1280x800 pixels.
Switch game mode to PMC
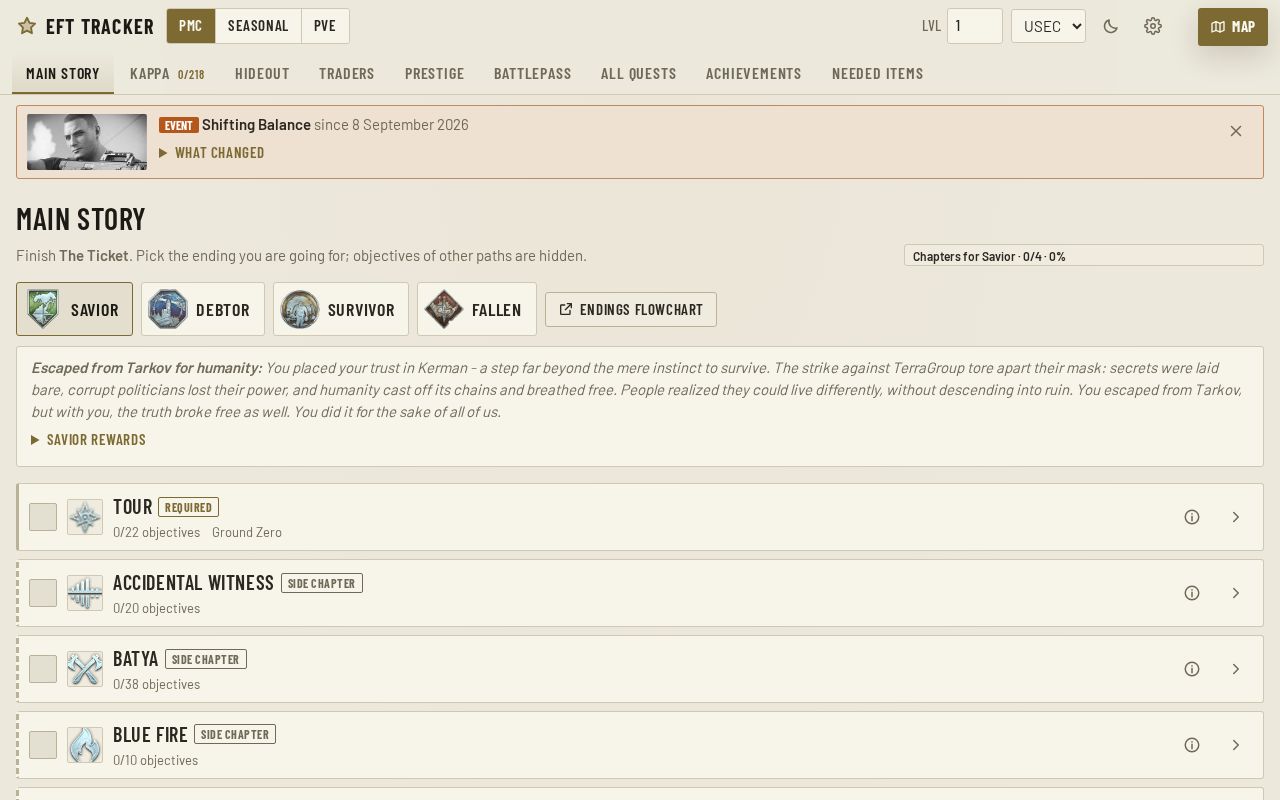(x=191, y=26)
